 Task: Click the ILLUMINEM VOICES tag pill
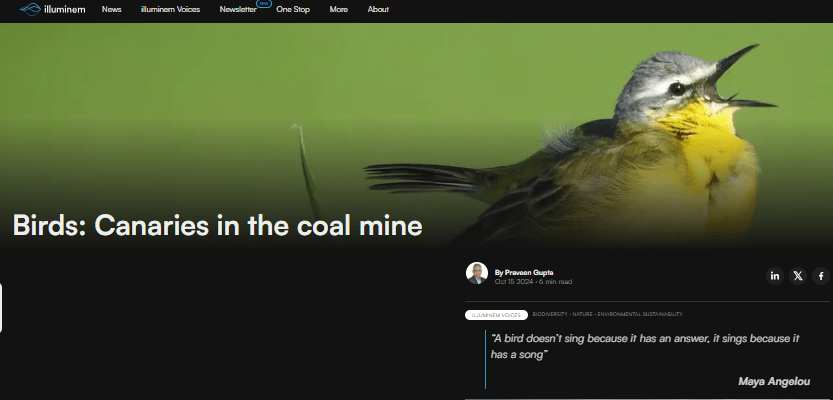[x=496, y=314]
